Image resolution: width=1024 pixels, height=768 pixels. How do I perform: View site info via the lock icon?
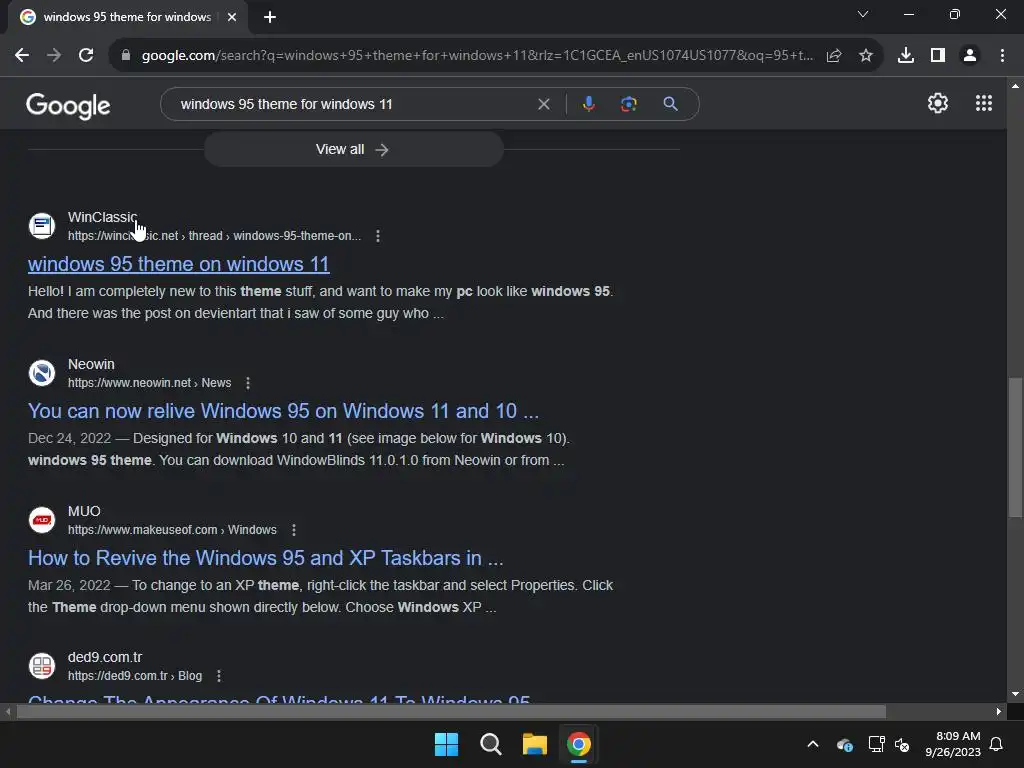point(126,56)
